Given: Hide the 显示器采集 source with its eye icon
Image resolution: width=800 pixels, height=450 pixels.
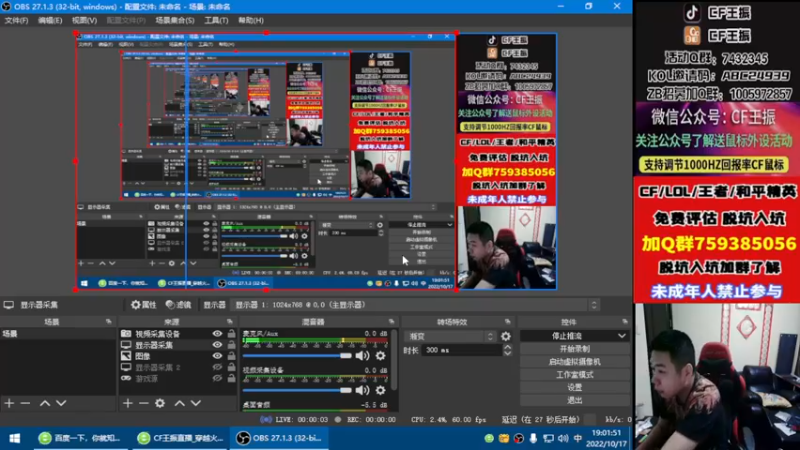Looking at the screenshot, I should point(217,345).
